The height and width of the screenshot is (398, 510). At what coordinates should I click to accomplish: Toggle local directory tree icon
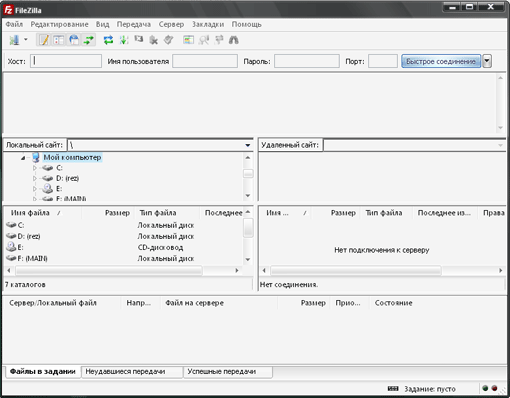(59, 40)
